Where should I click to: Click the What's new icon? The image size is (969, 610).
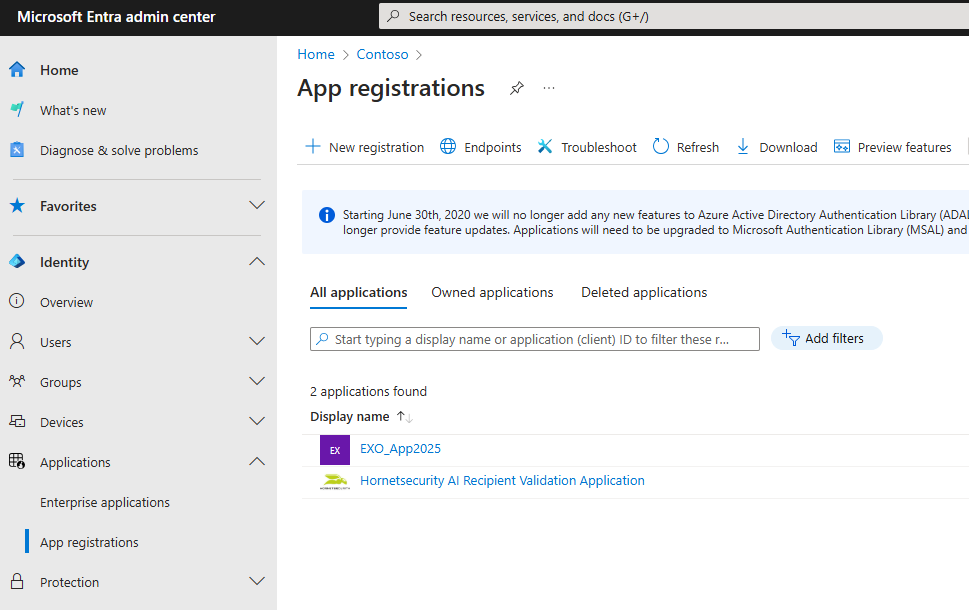17,109
